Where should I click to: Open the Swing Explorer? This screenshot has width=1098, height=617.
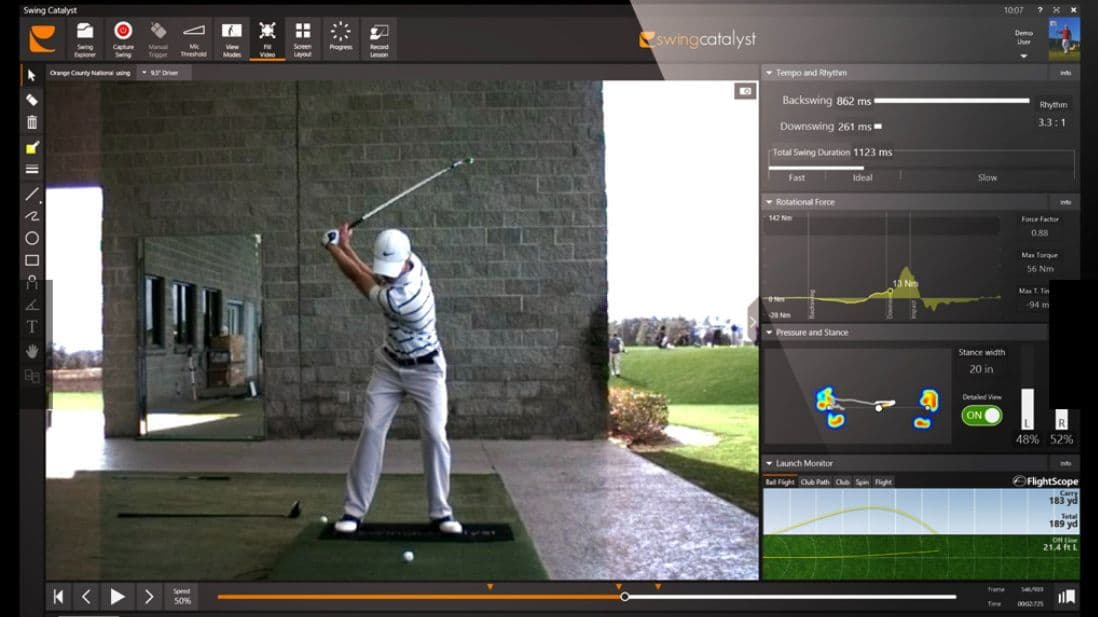click(85, 38)
